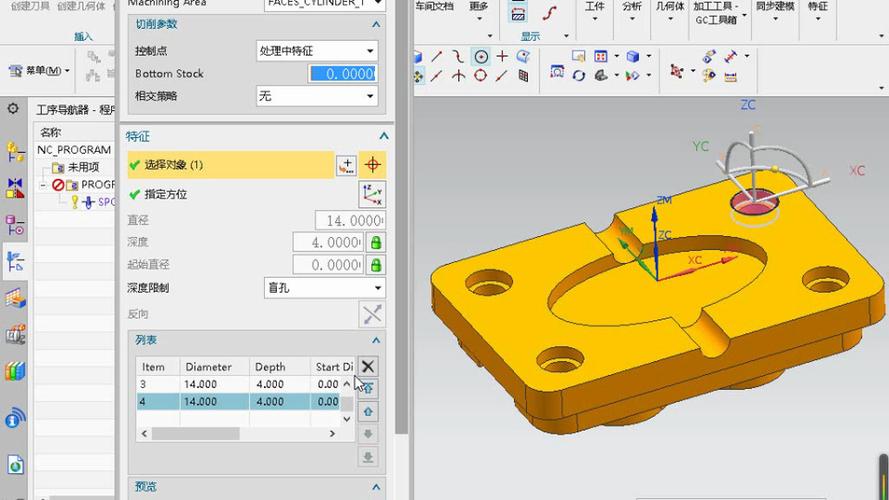Open the 相交策略 dropdown
This screenshot has height=500, width=889.
pos(317,96)
